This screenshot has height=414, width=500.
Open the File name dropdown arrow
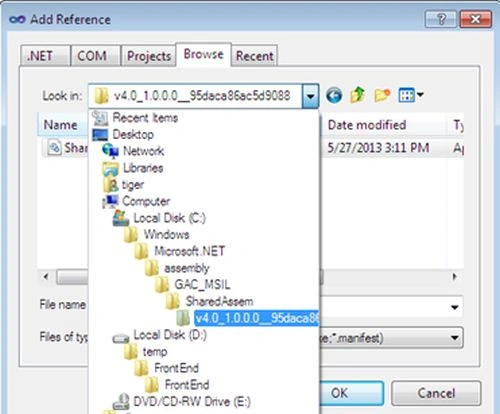(x=454, y=307)
